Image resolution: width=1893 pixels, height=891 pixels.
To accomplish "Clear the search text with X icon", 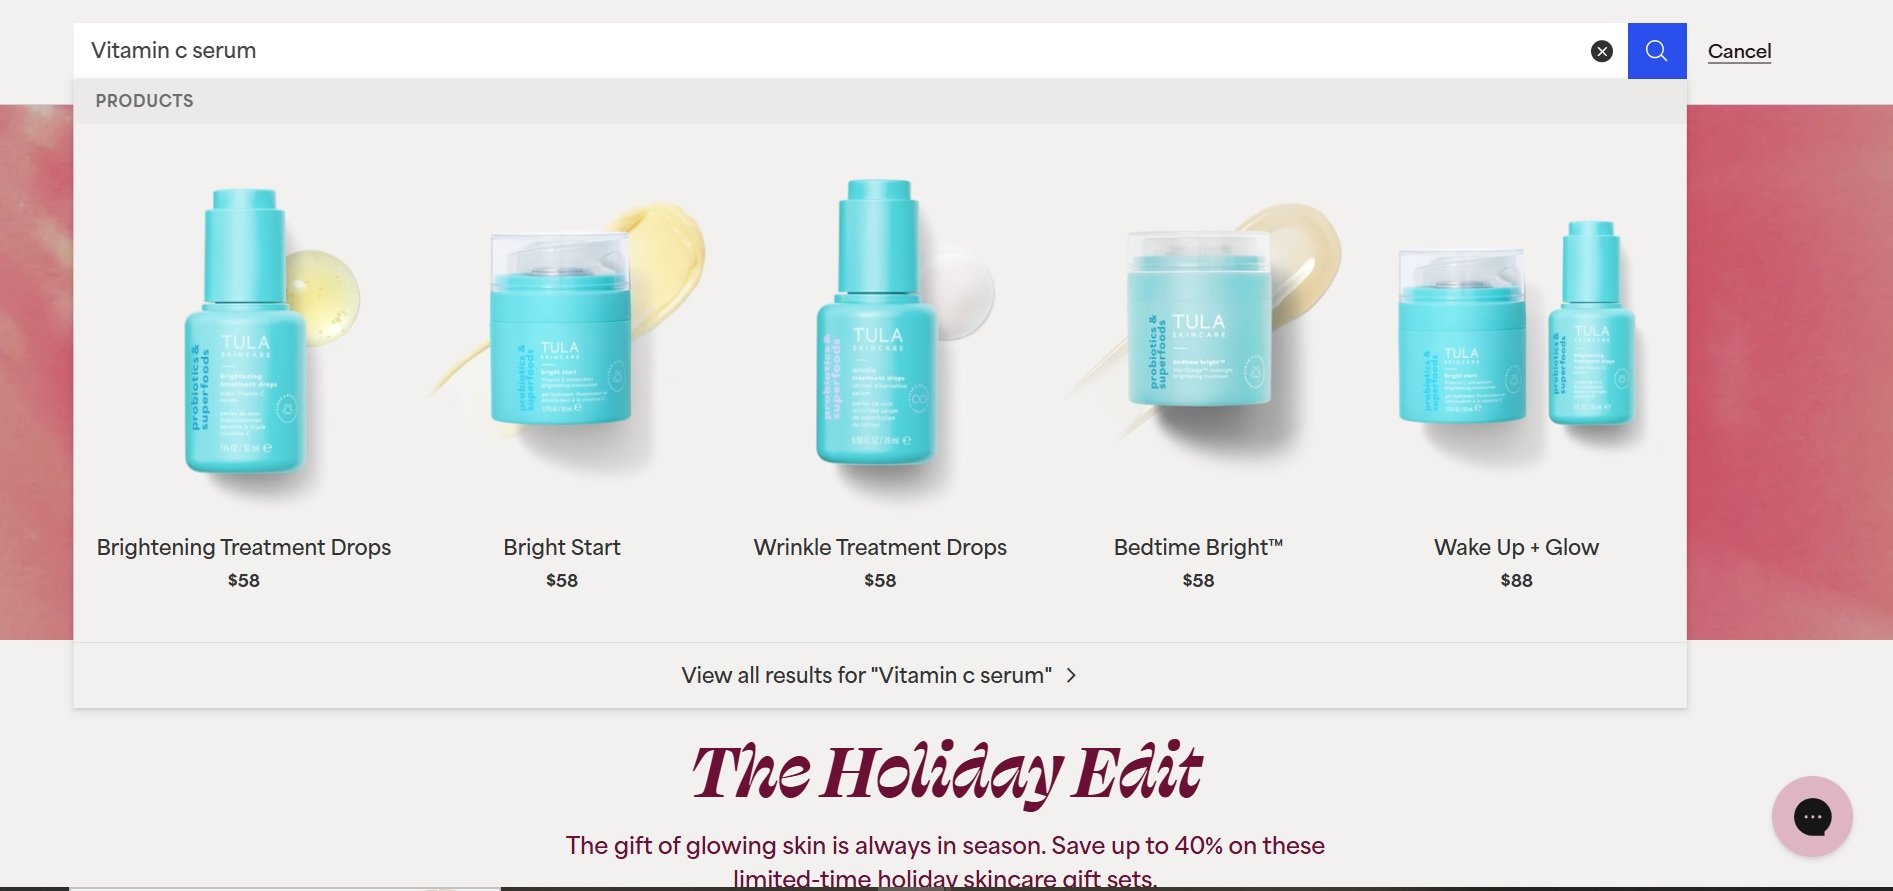I will [x=1601, y=51].
